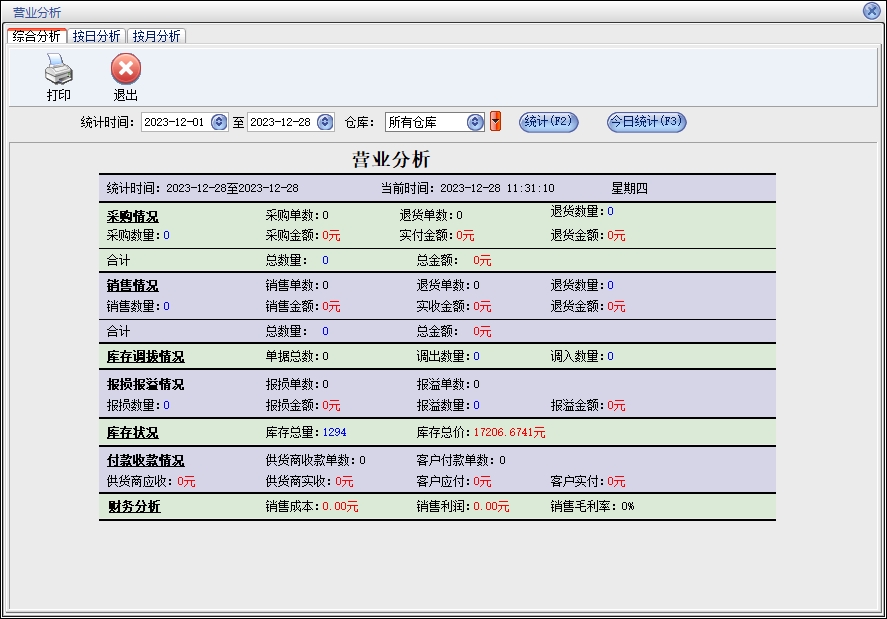Screen dimensions: 887x619
Task: Click the end date field 2023-12-28
Action: 279,122
